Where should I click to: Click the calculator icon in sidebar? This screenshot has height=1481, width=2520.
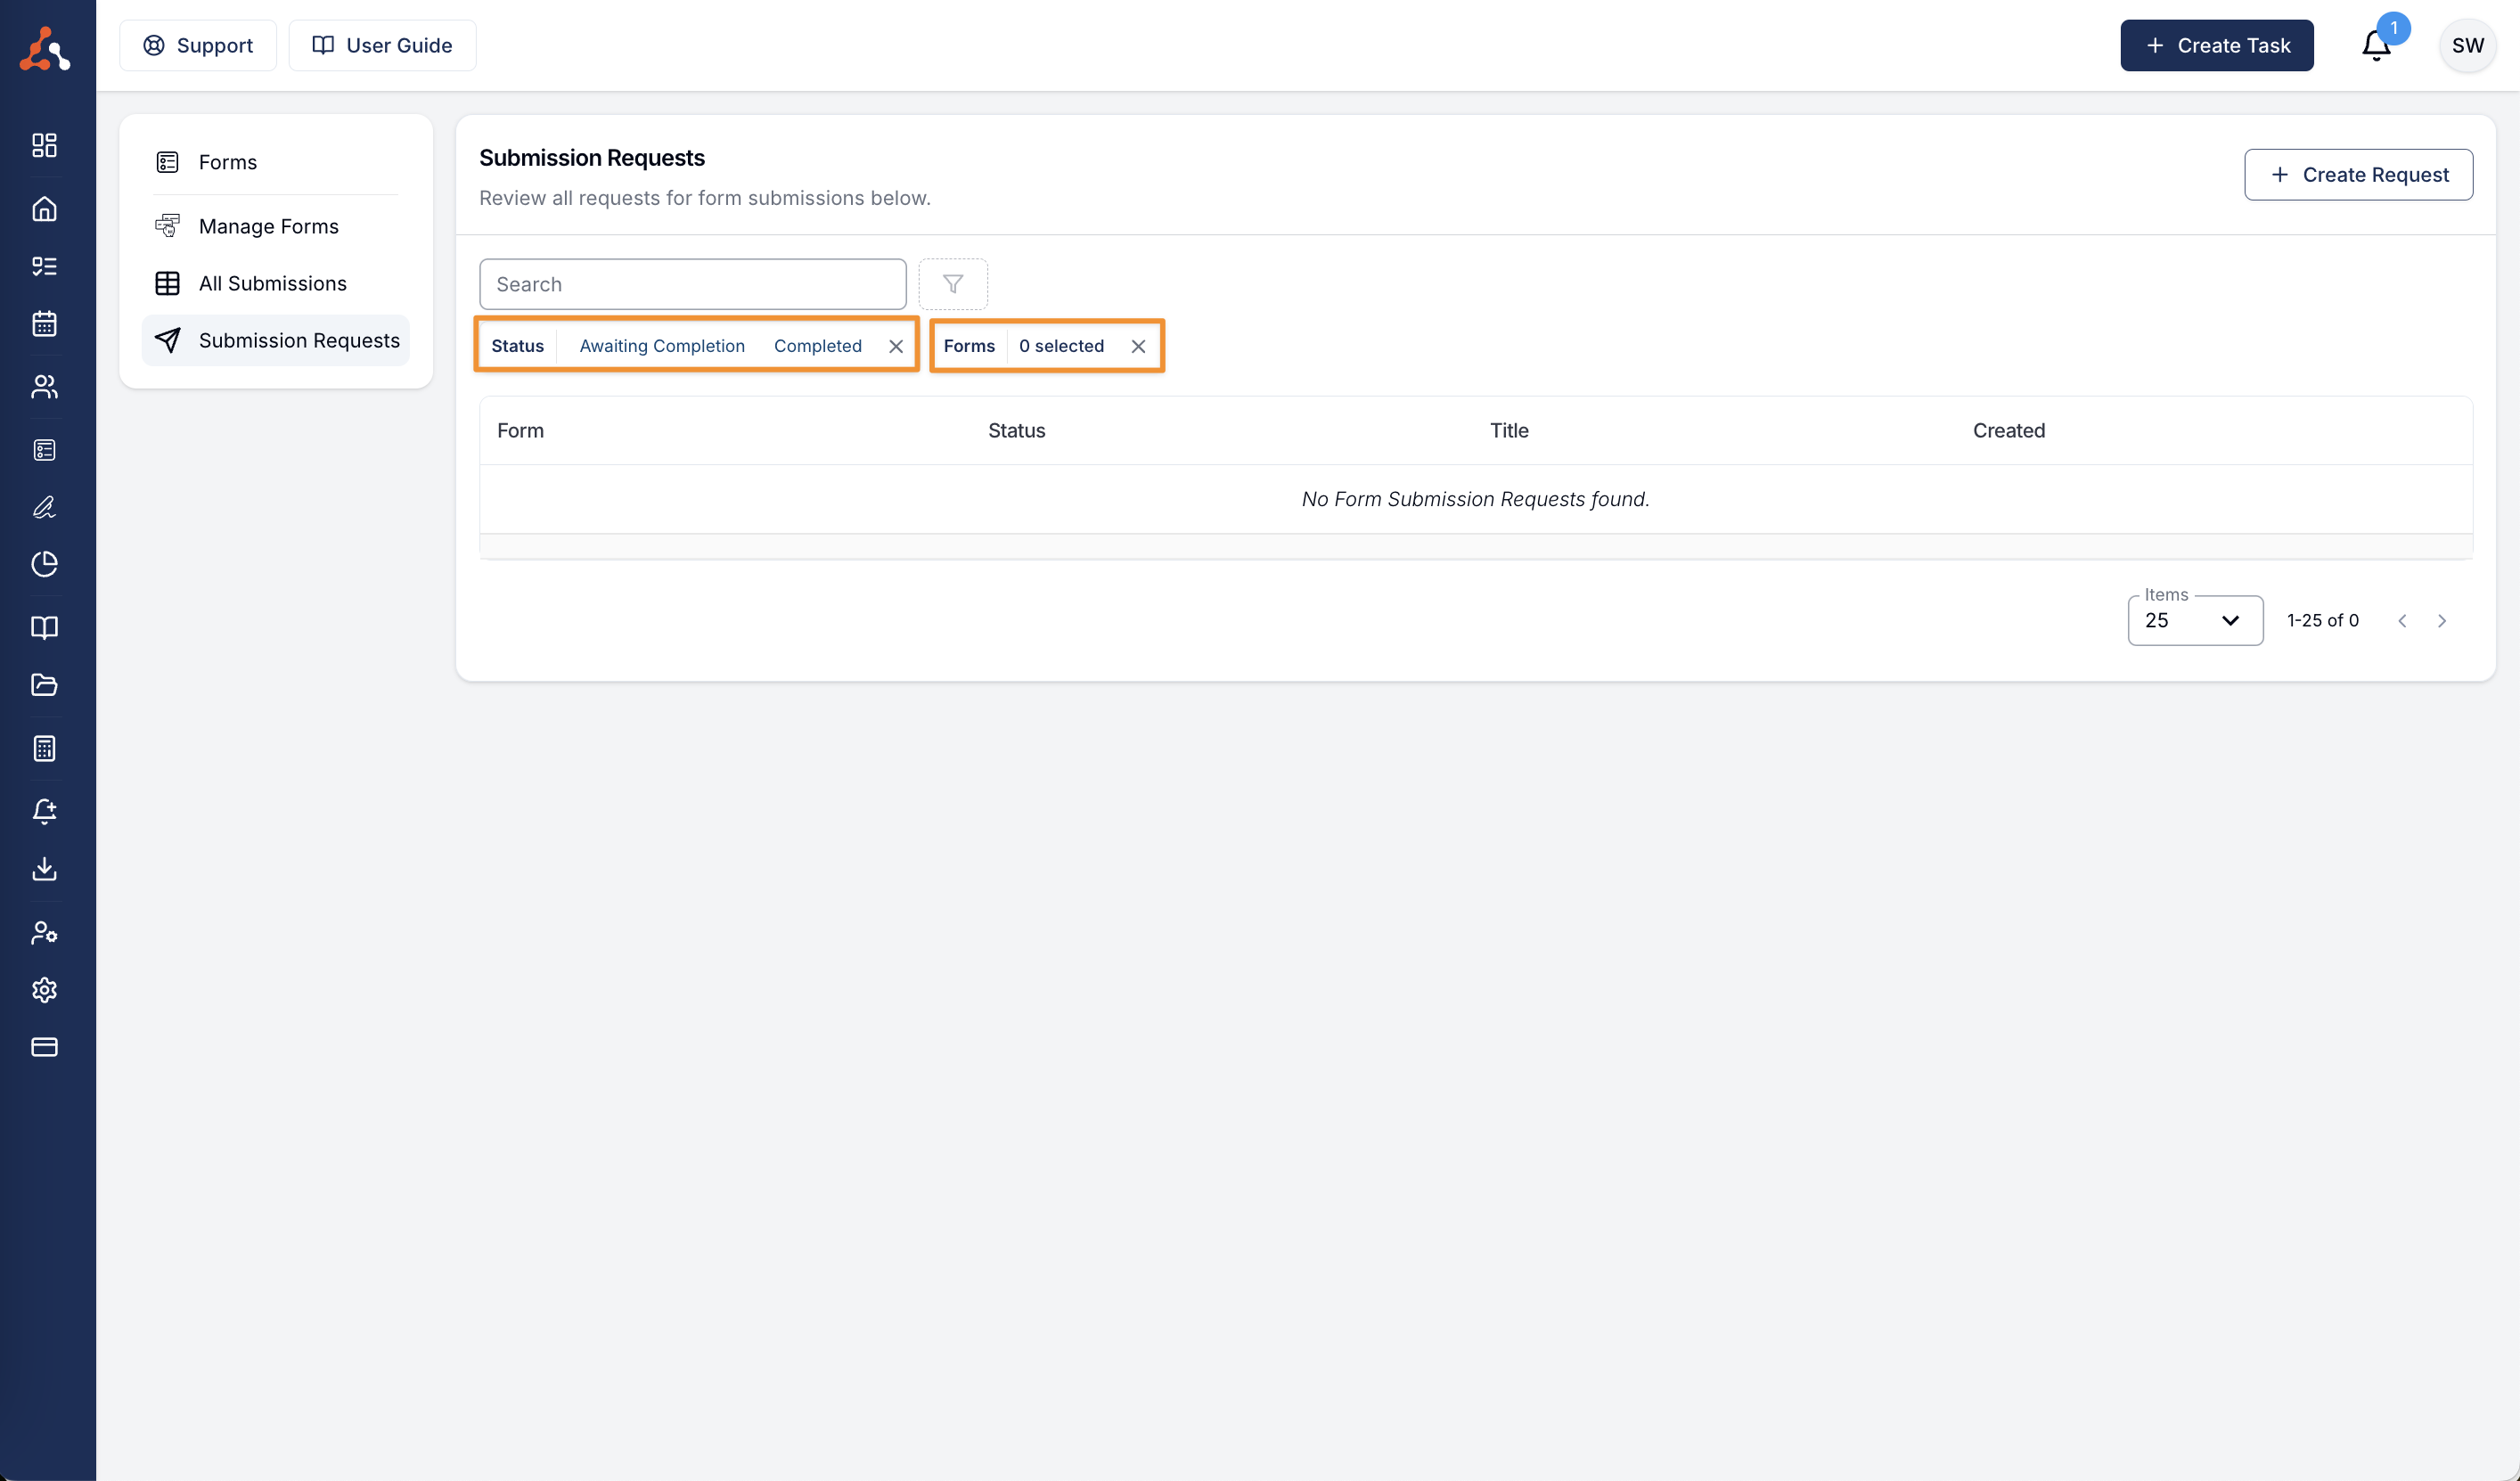pos(44,748)
